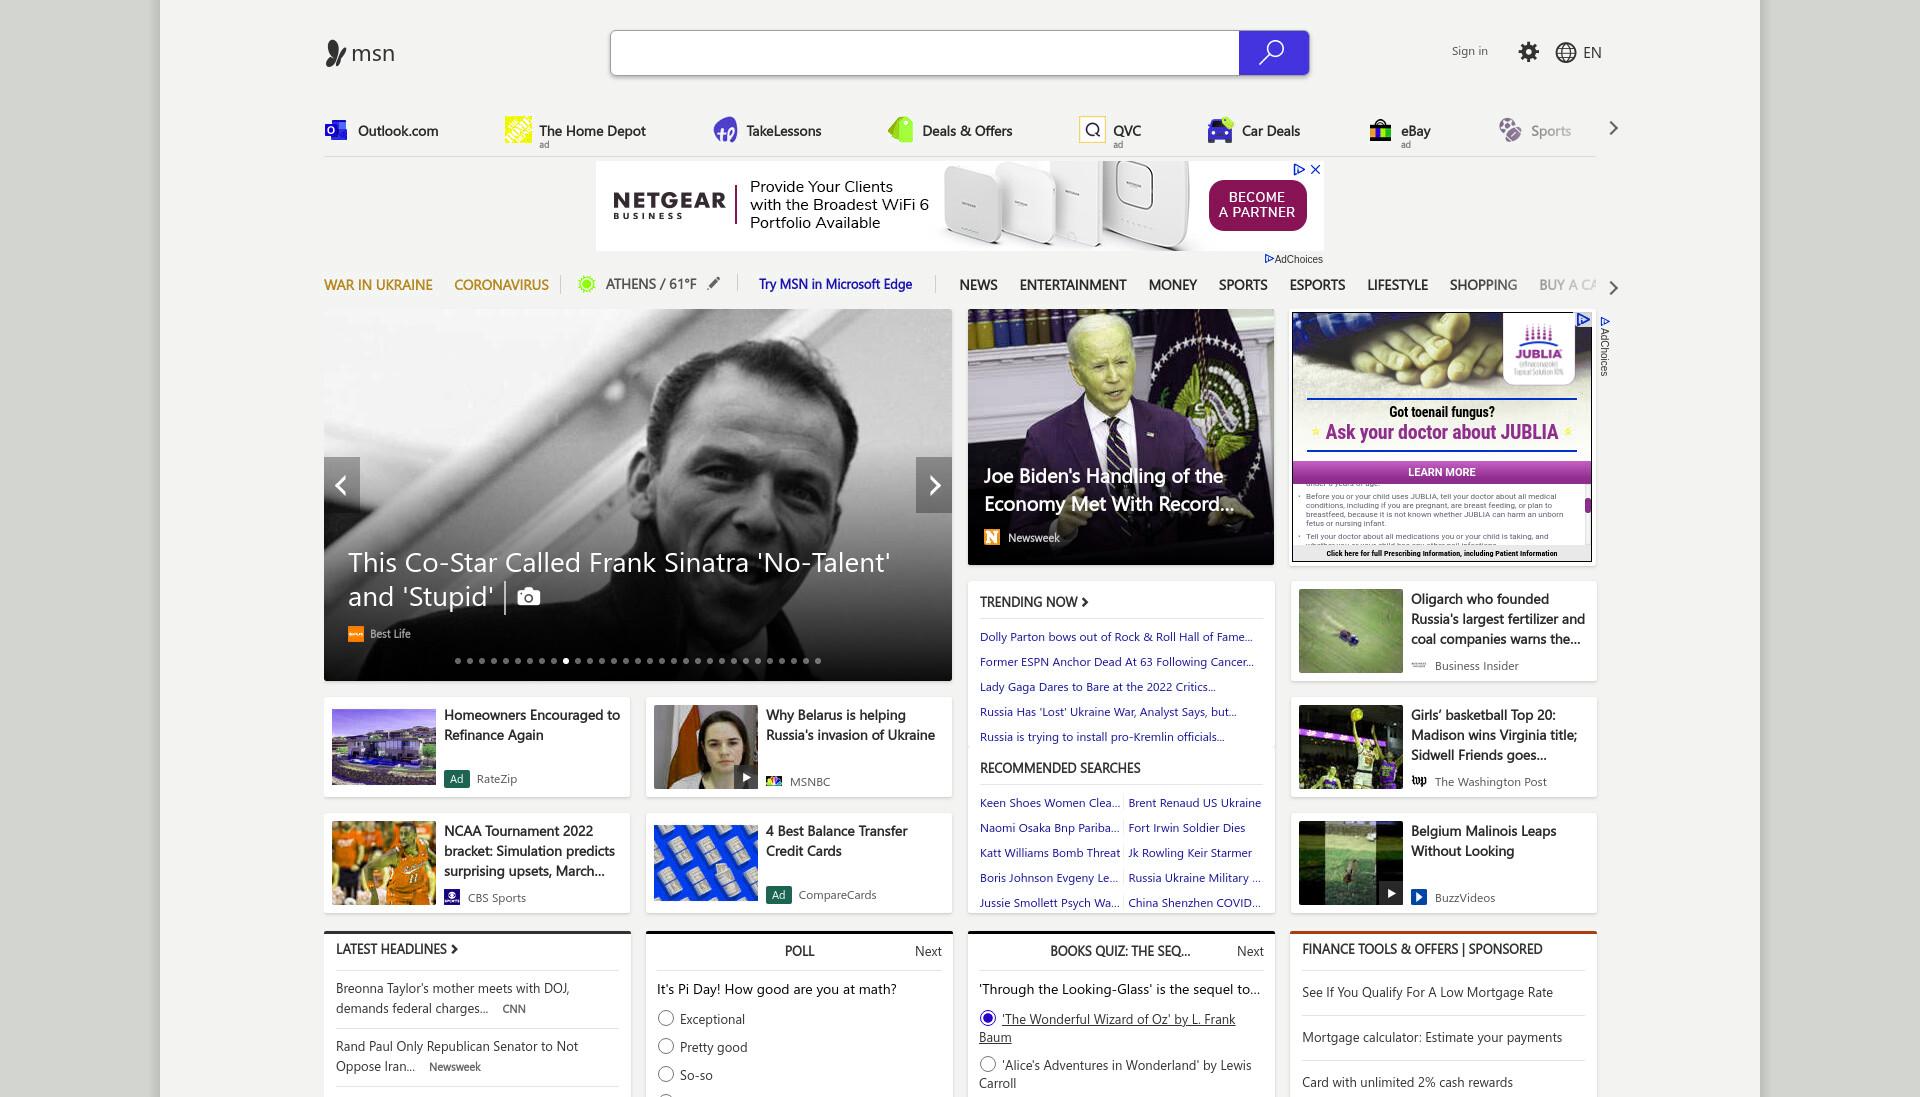Select the Exceptional poll option

(666, 1018)
